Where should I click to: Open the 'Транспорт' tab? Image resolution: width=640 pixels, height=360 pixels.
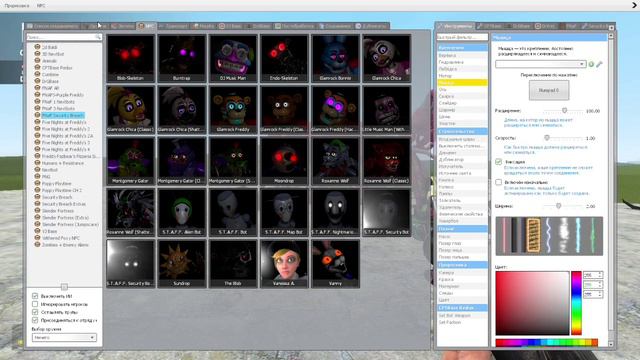[174, 26]
